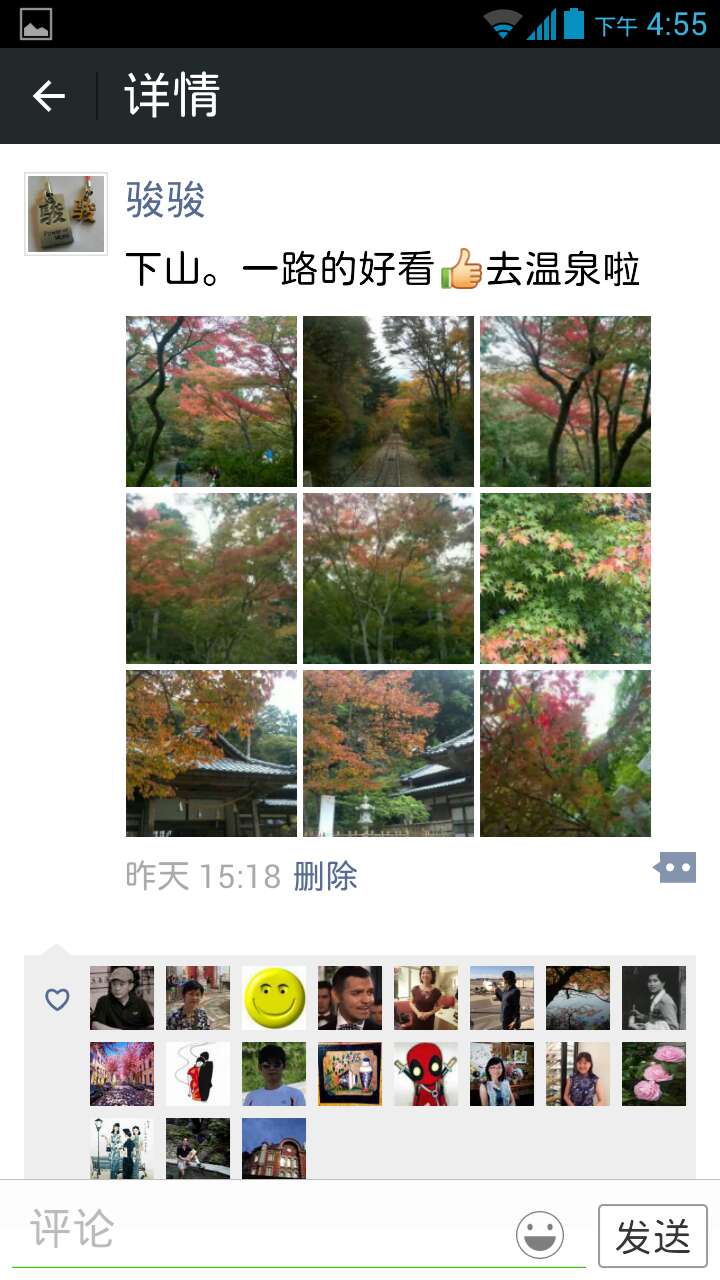720x1280 pixels.
Task: View the railway track forest photo
Action: (x=388, y=402)
